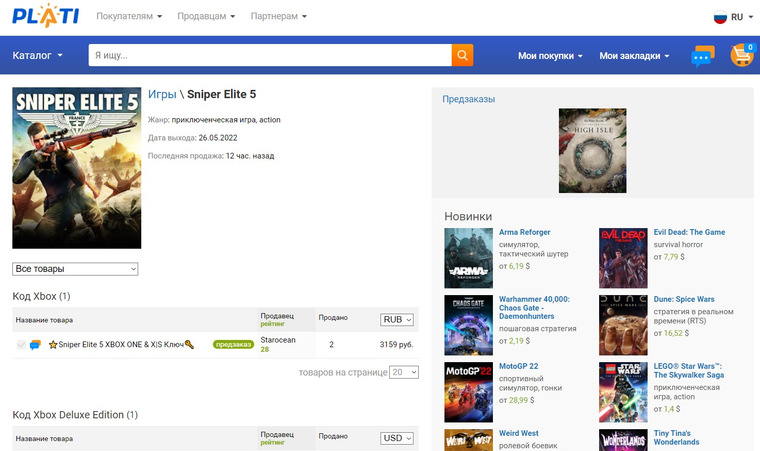The height and width of the screenshot is (451, 760).
Task: Click chat bubble icon in Sniper Elite row
Action: point(35,345)
